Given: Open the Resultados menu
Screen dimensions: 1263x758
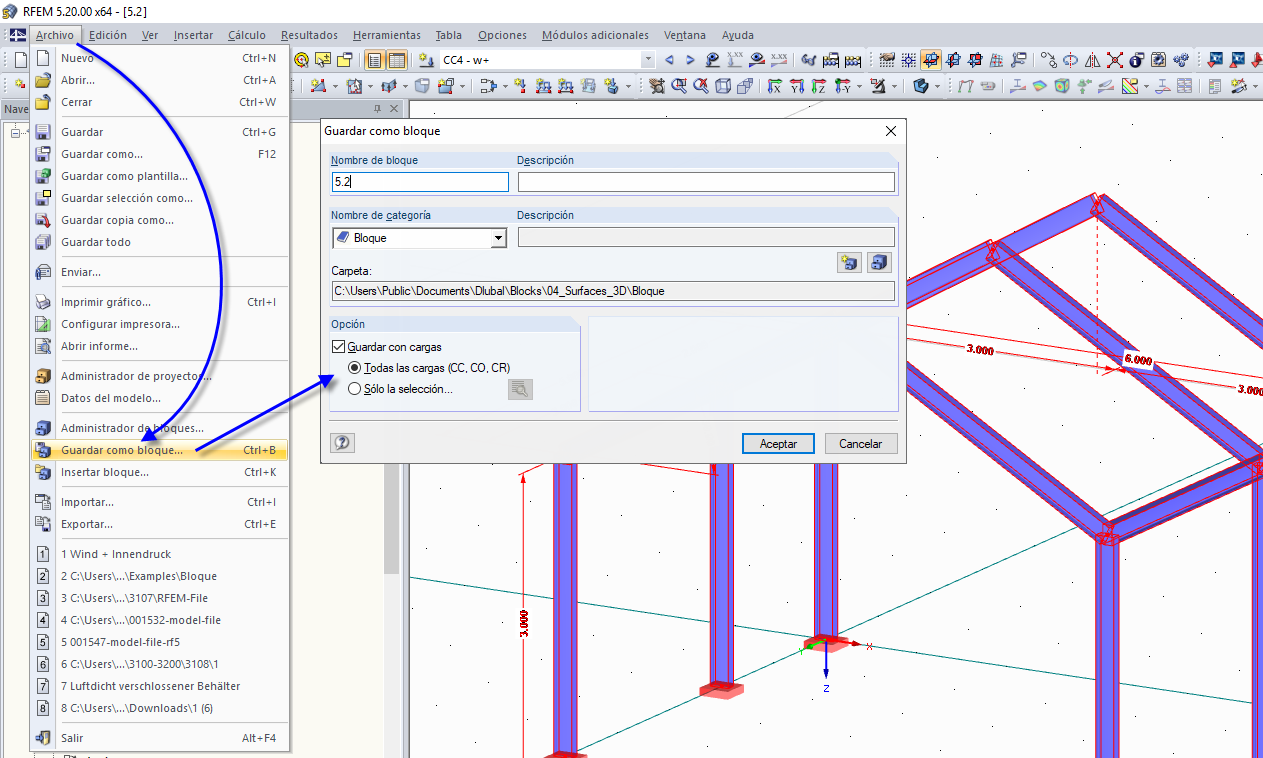Looking at the screenshot, I should point(309,35).
